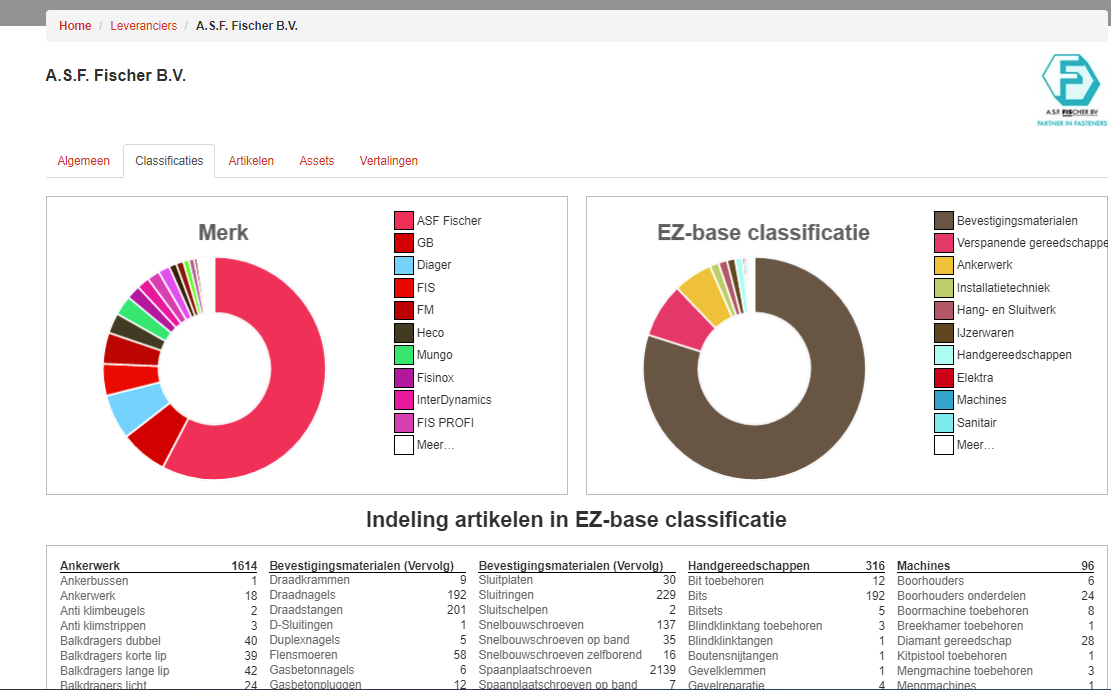Select the Bit toebehoren row

[786, 581]
